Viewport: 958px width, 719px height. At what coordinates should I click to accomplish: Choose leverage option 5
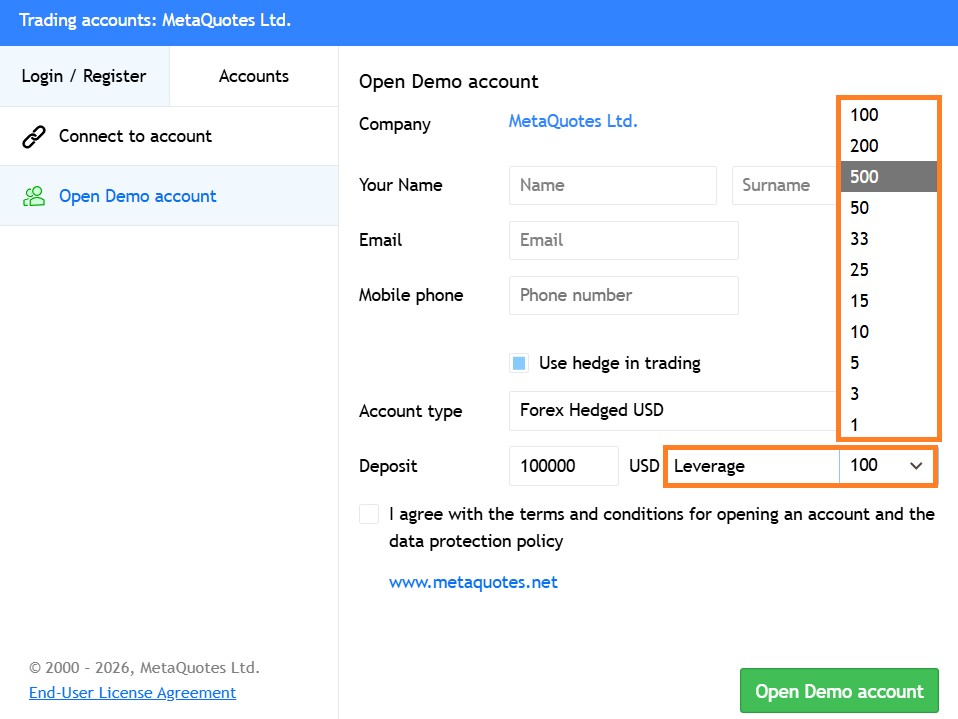click(x=888, y=363)
